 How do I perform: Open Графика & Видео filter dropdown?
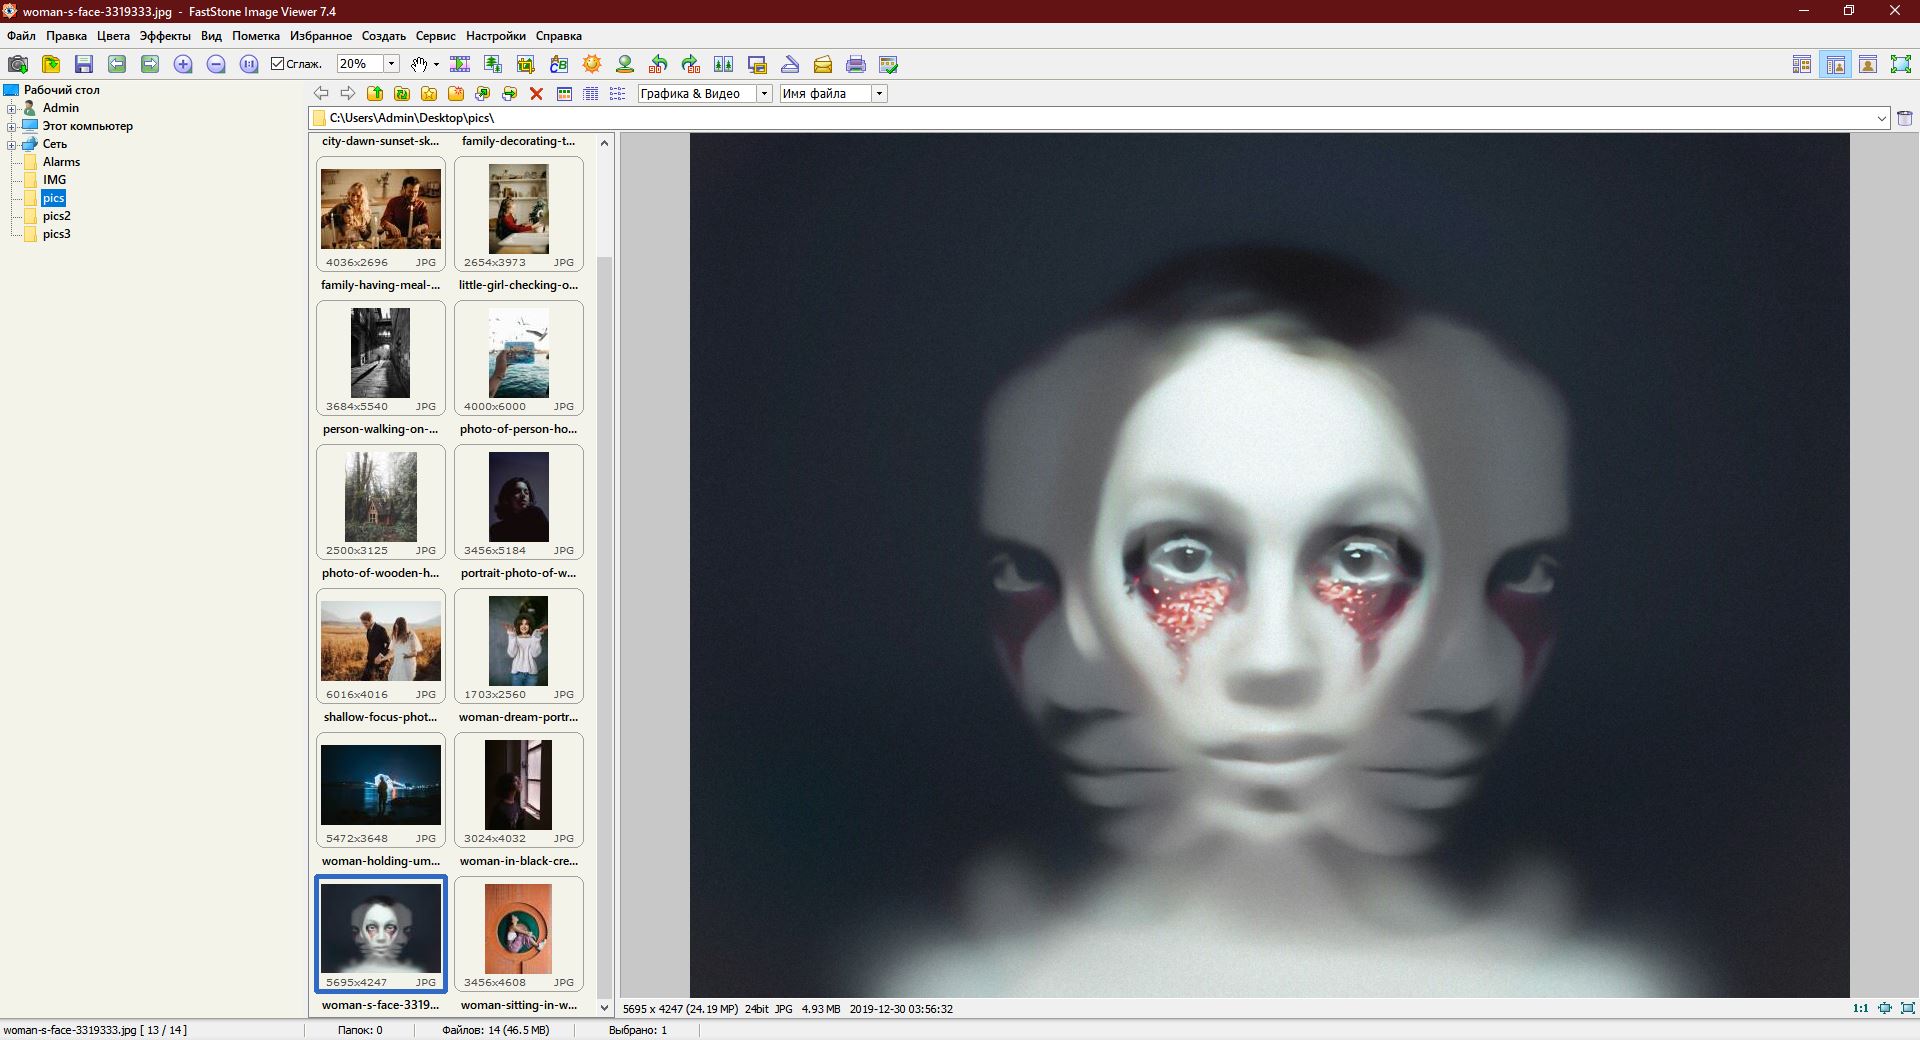click(x=765, y=93)
